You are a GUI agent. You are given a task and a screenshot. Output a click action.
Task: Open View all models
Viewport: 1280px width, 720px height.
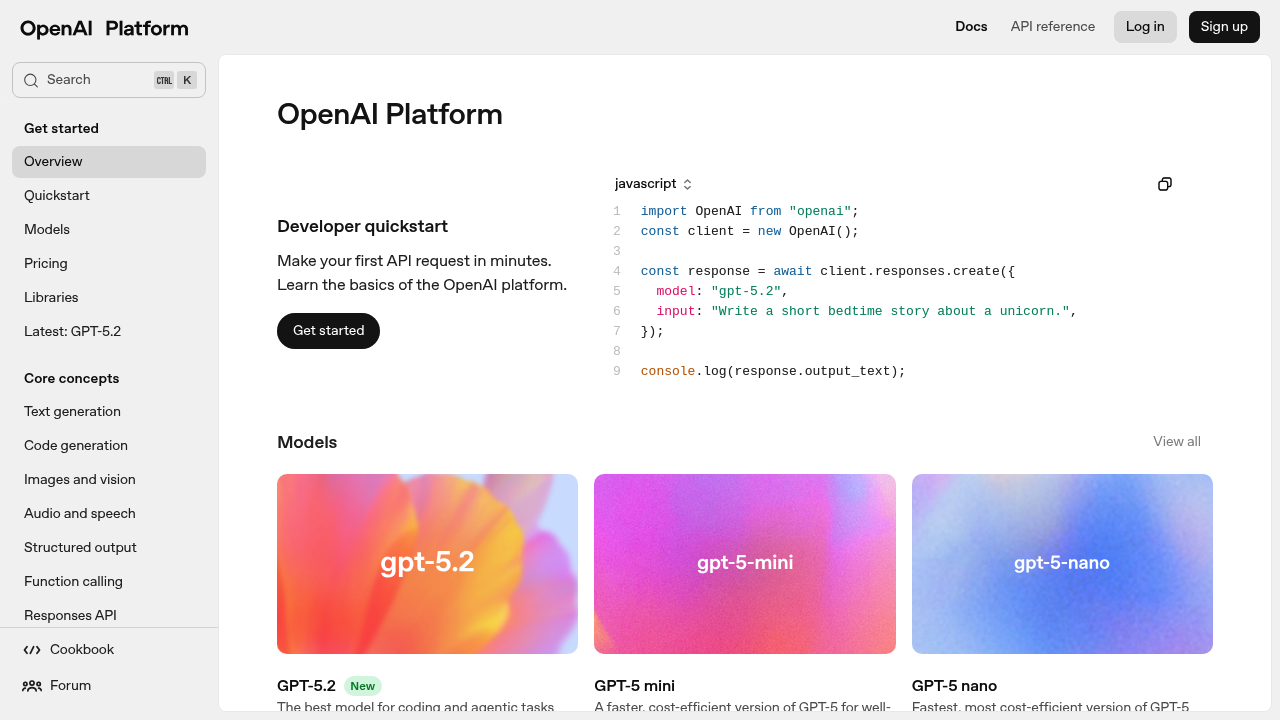pyautogui.click(x=1176, y=441)
